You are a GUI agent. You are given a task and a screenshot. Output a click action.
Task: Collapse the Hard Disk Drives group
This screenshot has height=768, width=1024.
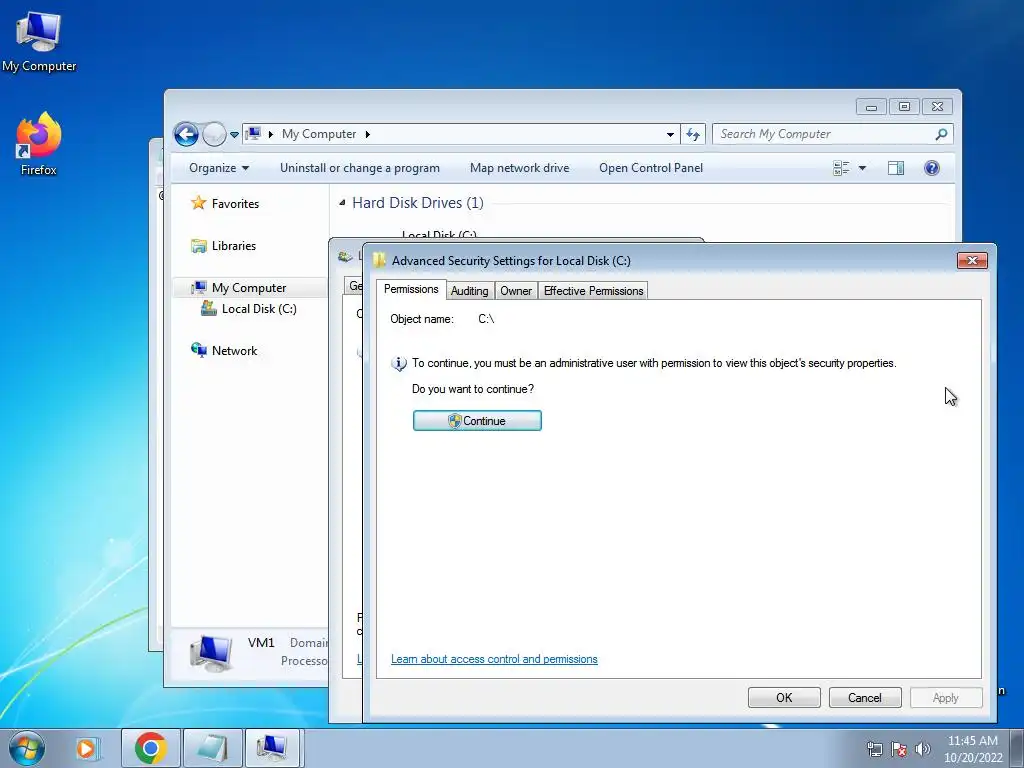click(342, 203)
